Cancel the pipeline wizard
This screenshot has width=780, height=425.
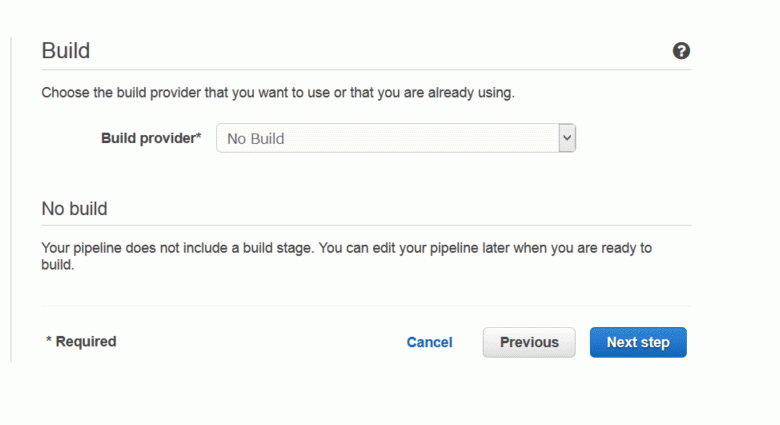pos(429,342)
